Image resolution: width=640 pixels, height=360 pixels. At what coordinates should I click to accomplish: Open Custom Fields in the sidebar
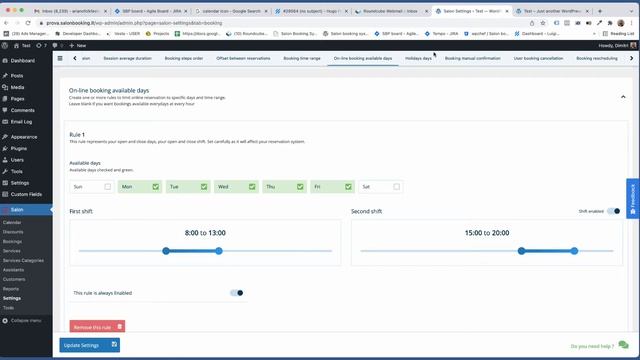coord(26,194)
